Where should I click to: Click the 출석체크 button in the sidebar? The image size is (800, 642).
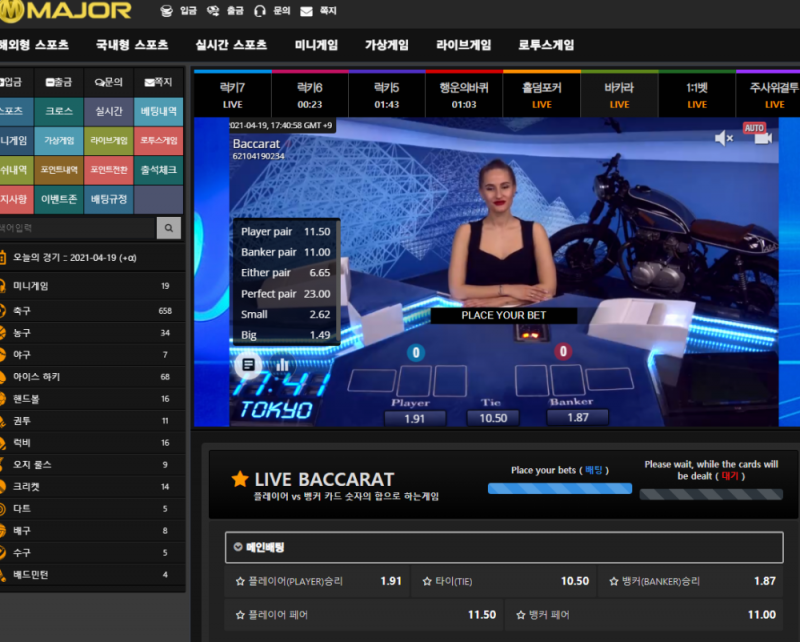pyautogui.click(x=158, y=170)
